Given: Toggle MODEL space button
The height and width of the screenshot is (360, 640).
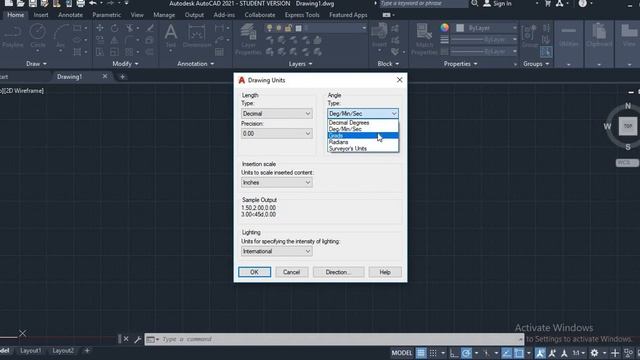Looking at the screenshot, I should click(x=402, y=353).
